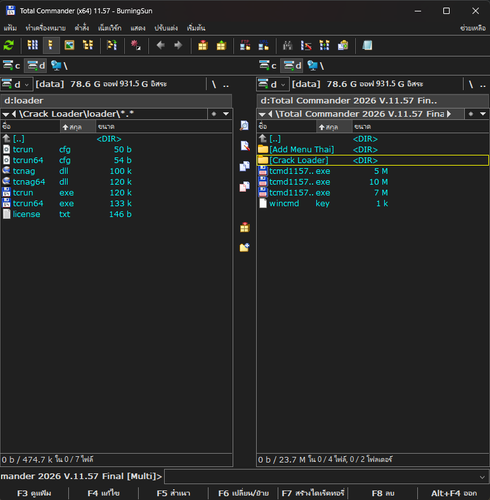Image resolution: width=490 pixels, height=500 pixels.
Task: Open the command line history dropdown
Action: [482, 477]
